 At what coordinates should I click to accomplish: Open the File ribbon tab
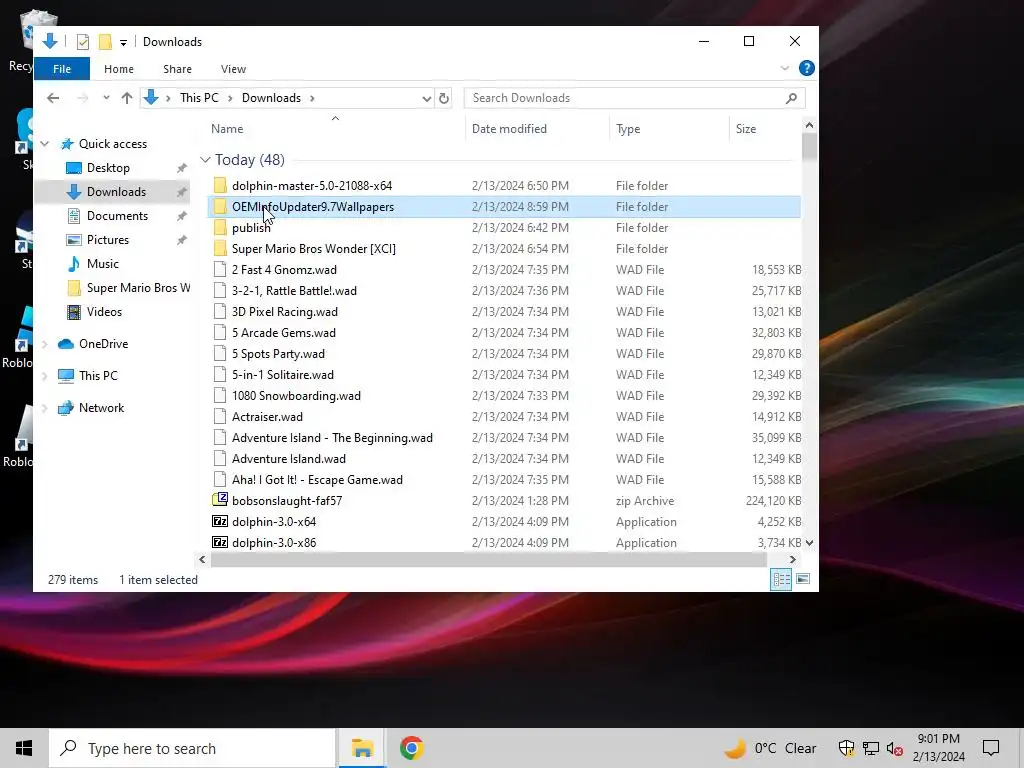tap(62, 69)
